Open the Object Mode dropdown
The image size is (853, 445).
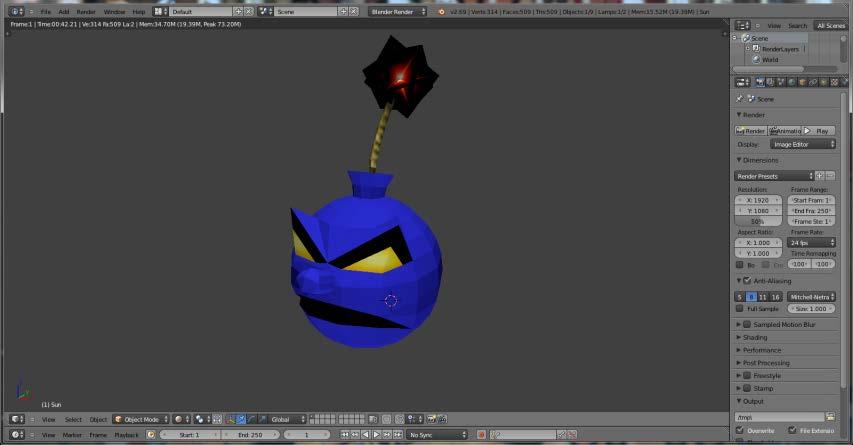[x=141, y=419]
